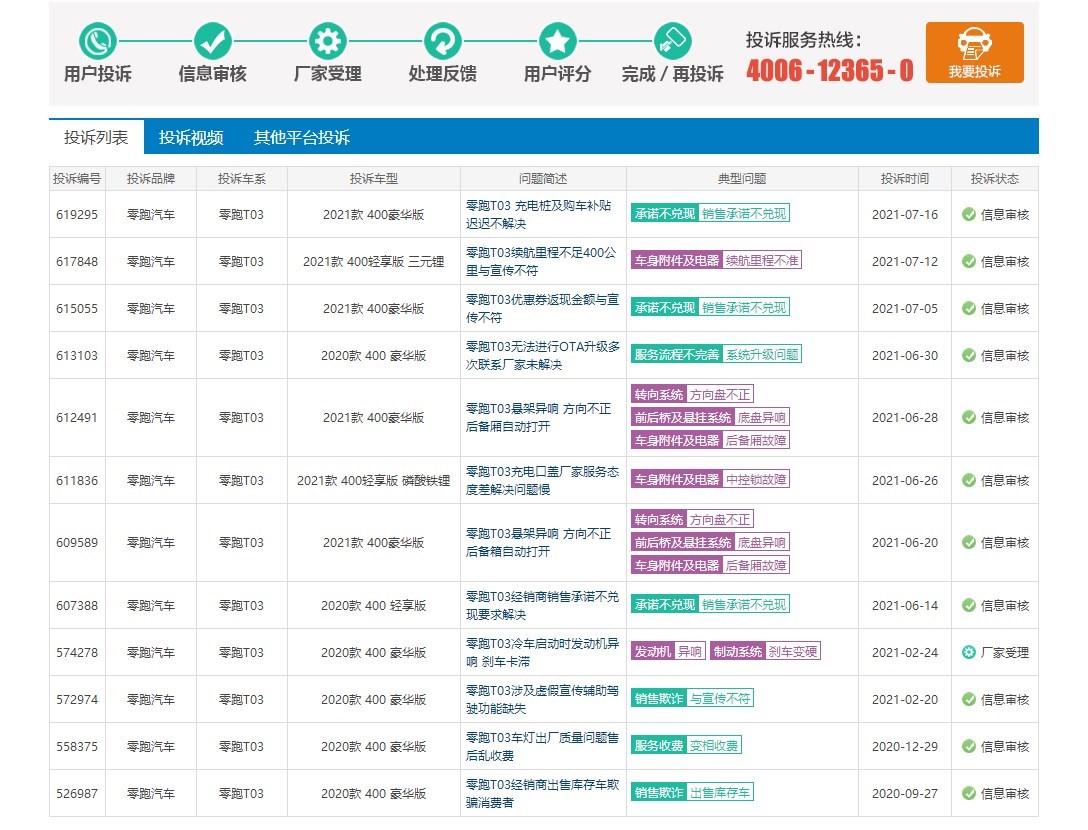Click 刹车变硬 tag in row 574278
The width and height of the screenshot is (1088, 830).
[792, 651]
